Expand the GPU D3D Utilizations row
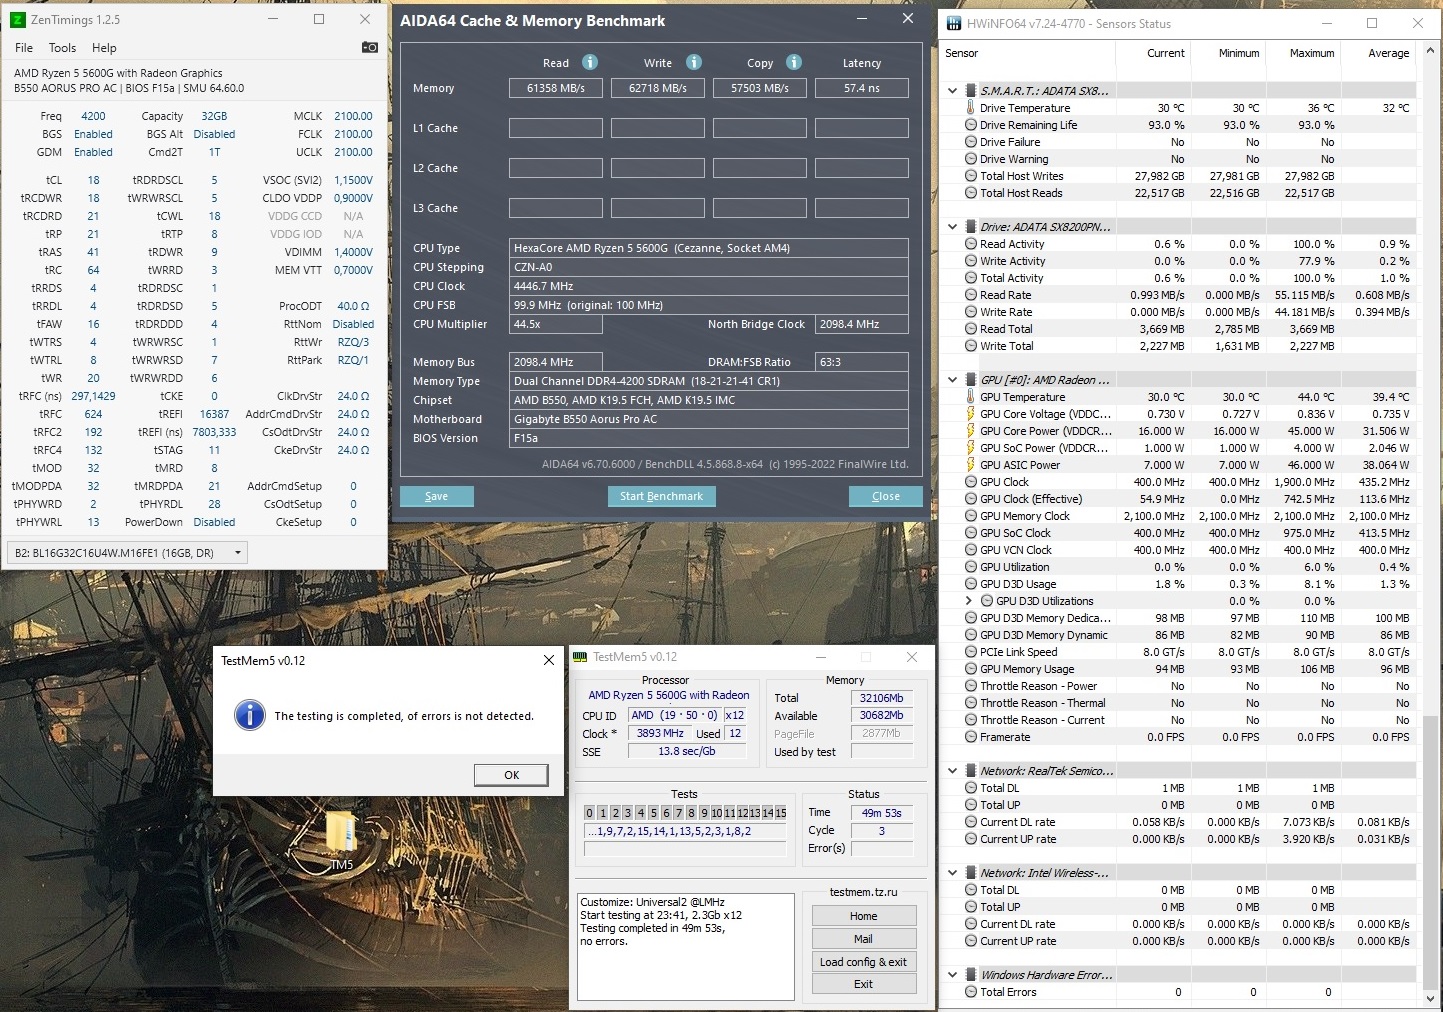 pyautogui.click(x=968, y=601)
